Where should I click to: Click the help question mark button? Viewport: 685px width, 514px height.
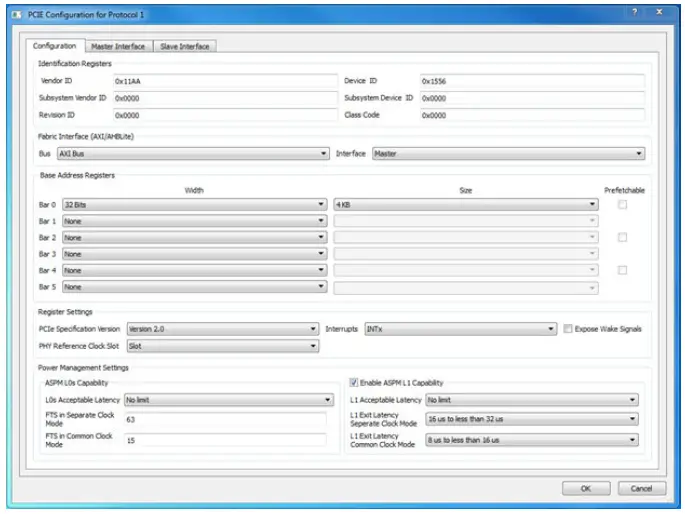click(635, 12)
